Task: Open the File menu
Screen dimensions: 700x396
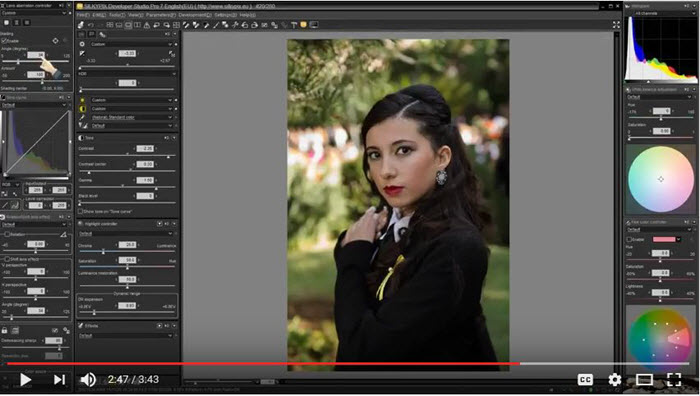Action: click(83, 15)
